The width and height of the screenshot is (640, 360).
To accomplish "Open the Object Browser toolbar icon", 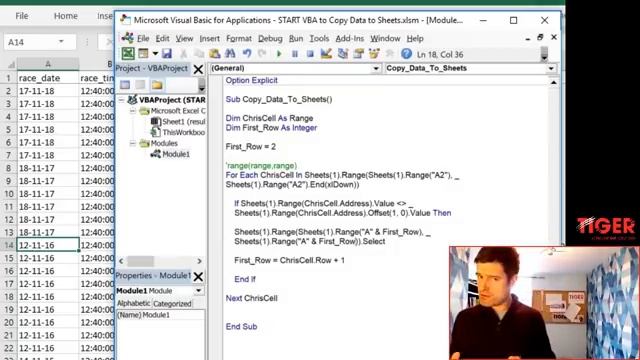I will (374, 53).
